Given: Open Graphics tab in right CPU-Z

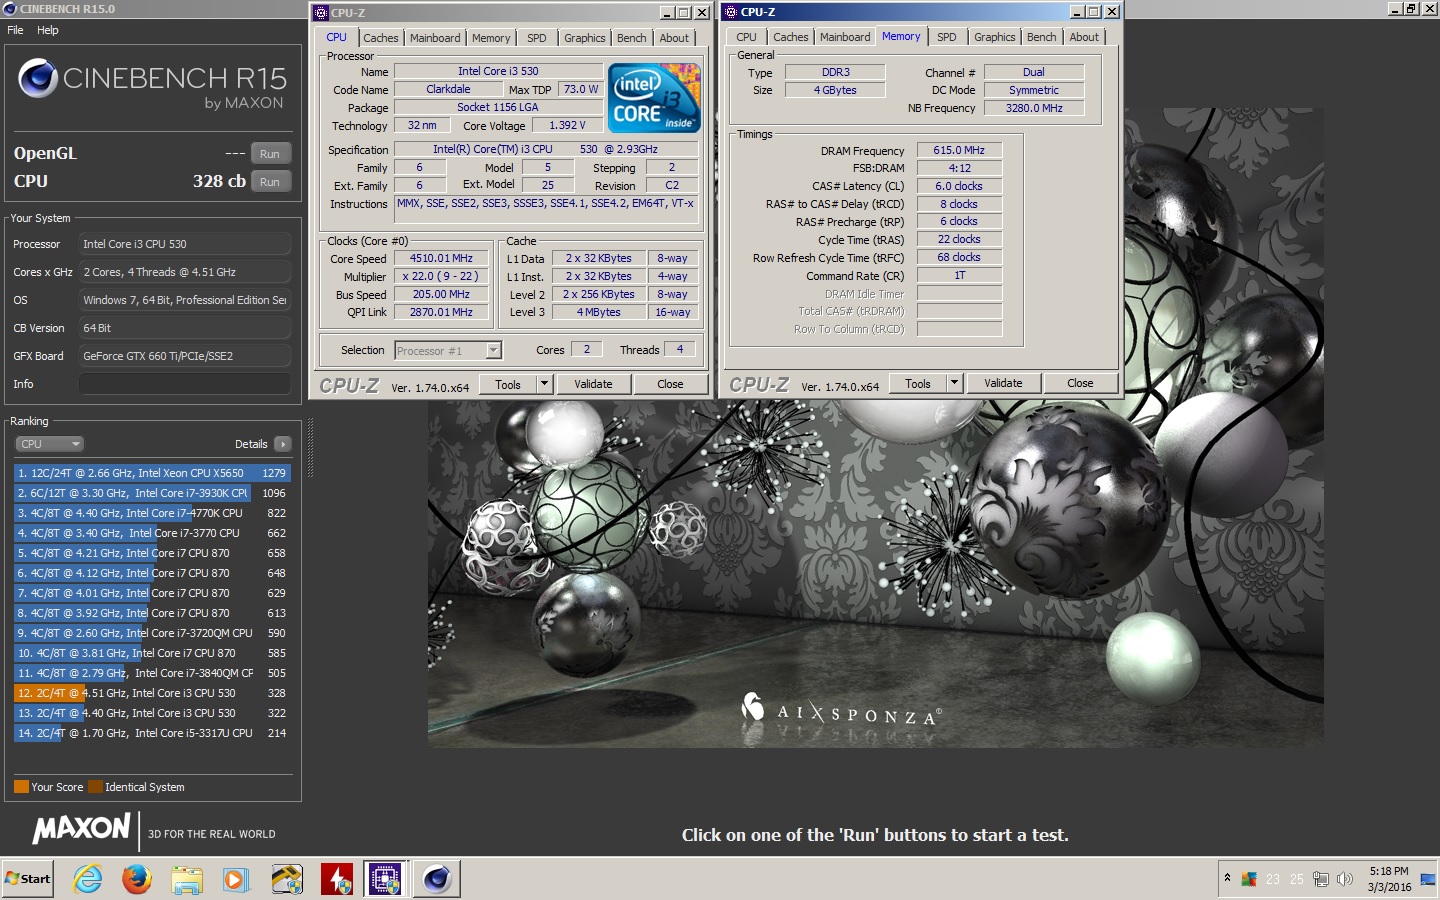Looking at the screenshot, I should (x=995, y=37).
